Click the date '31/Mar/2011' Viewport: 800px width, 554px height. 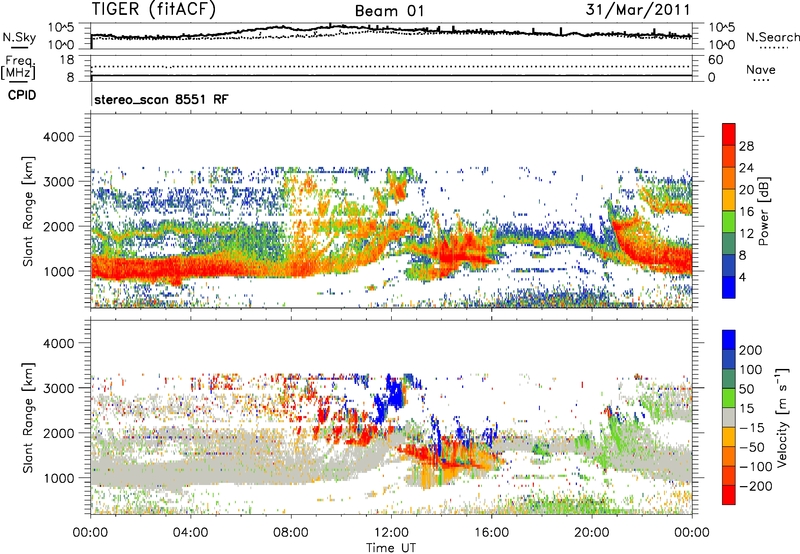(637, 10)
